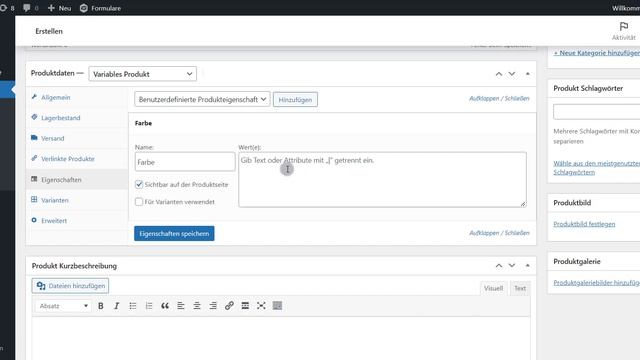Open the Versand product tab

click(x=53, y=138)
